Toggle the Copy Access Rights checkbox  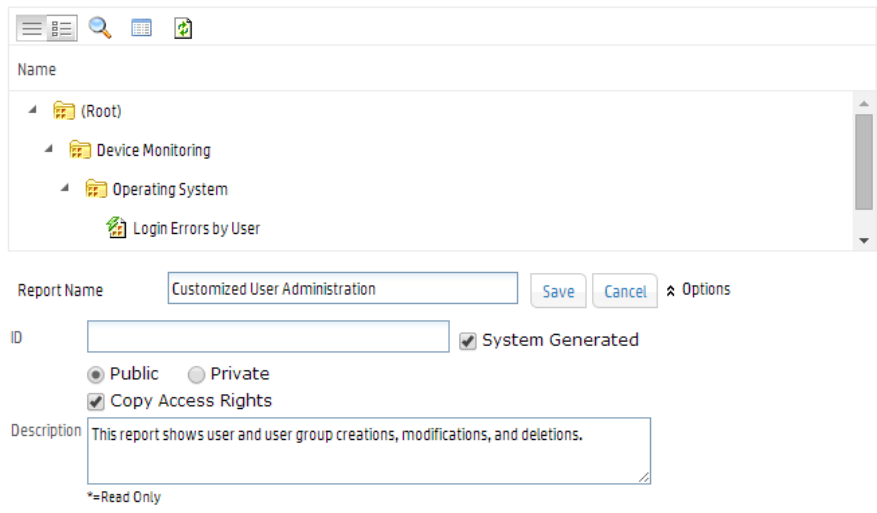coord(96,401)
